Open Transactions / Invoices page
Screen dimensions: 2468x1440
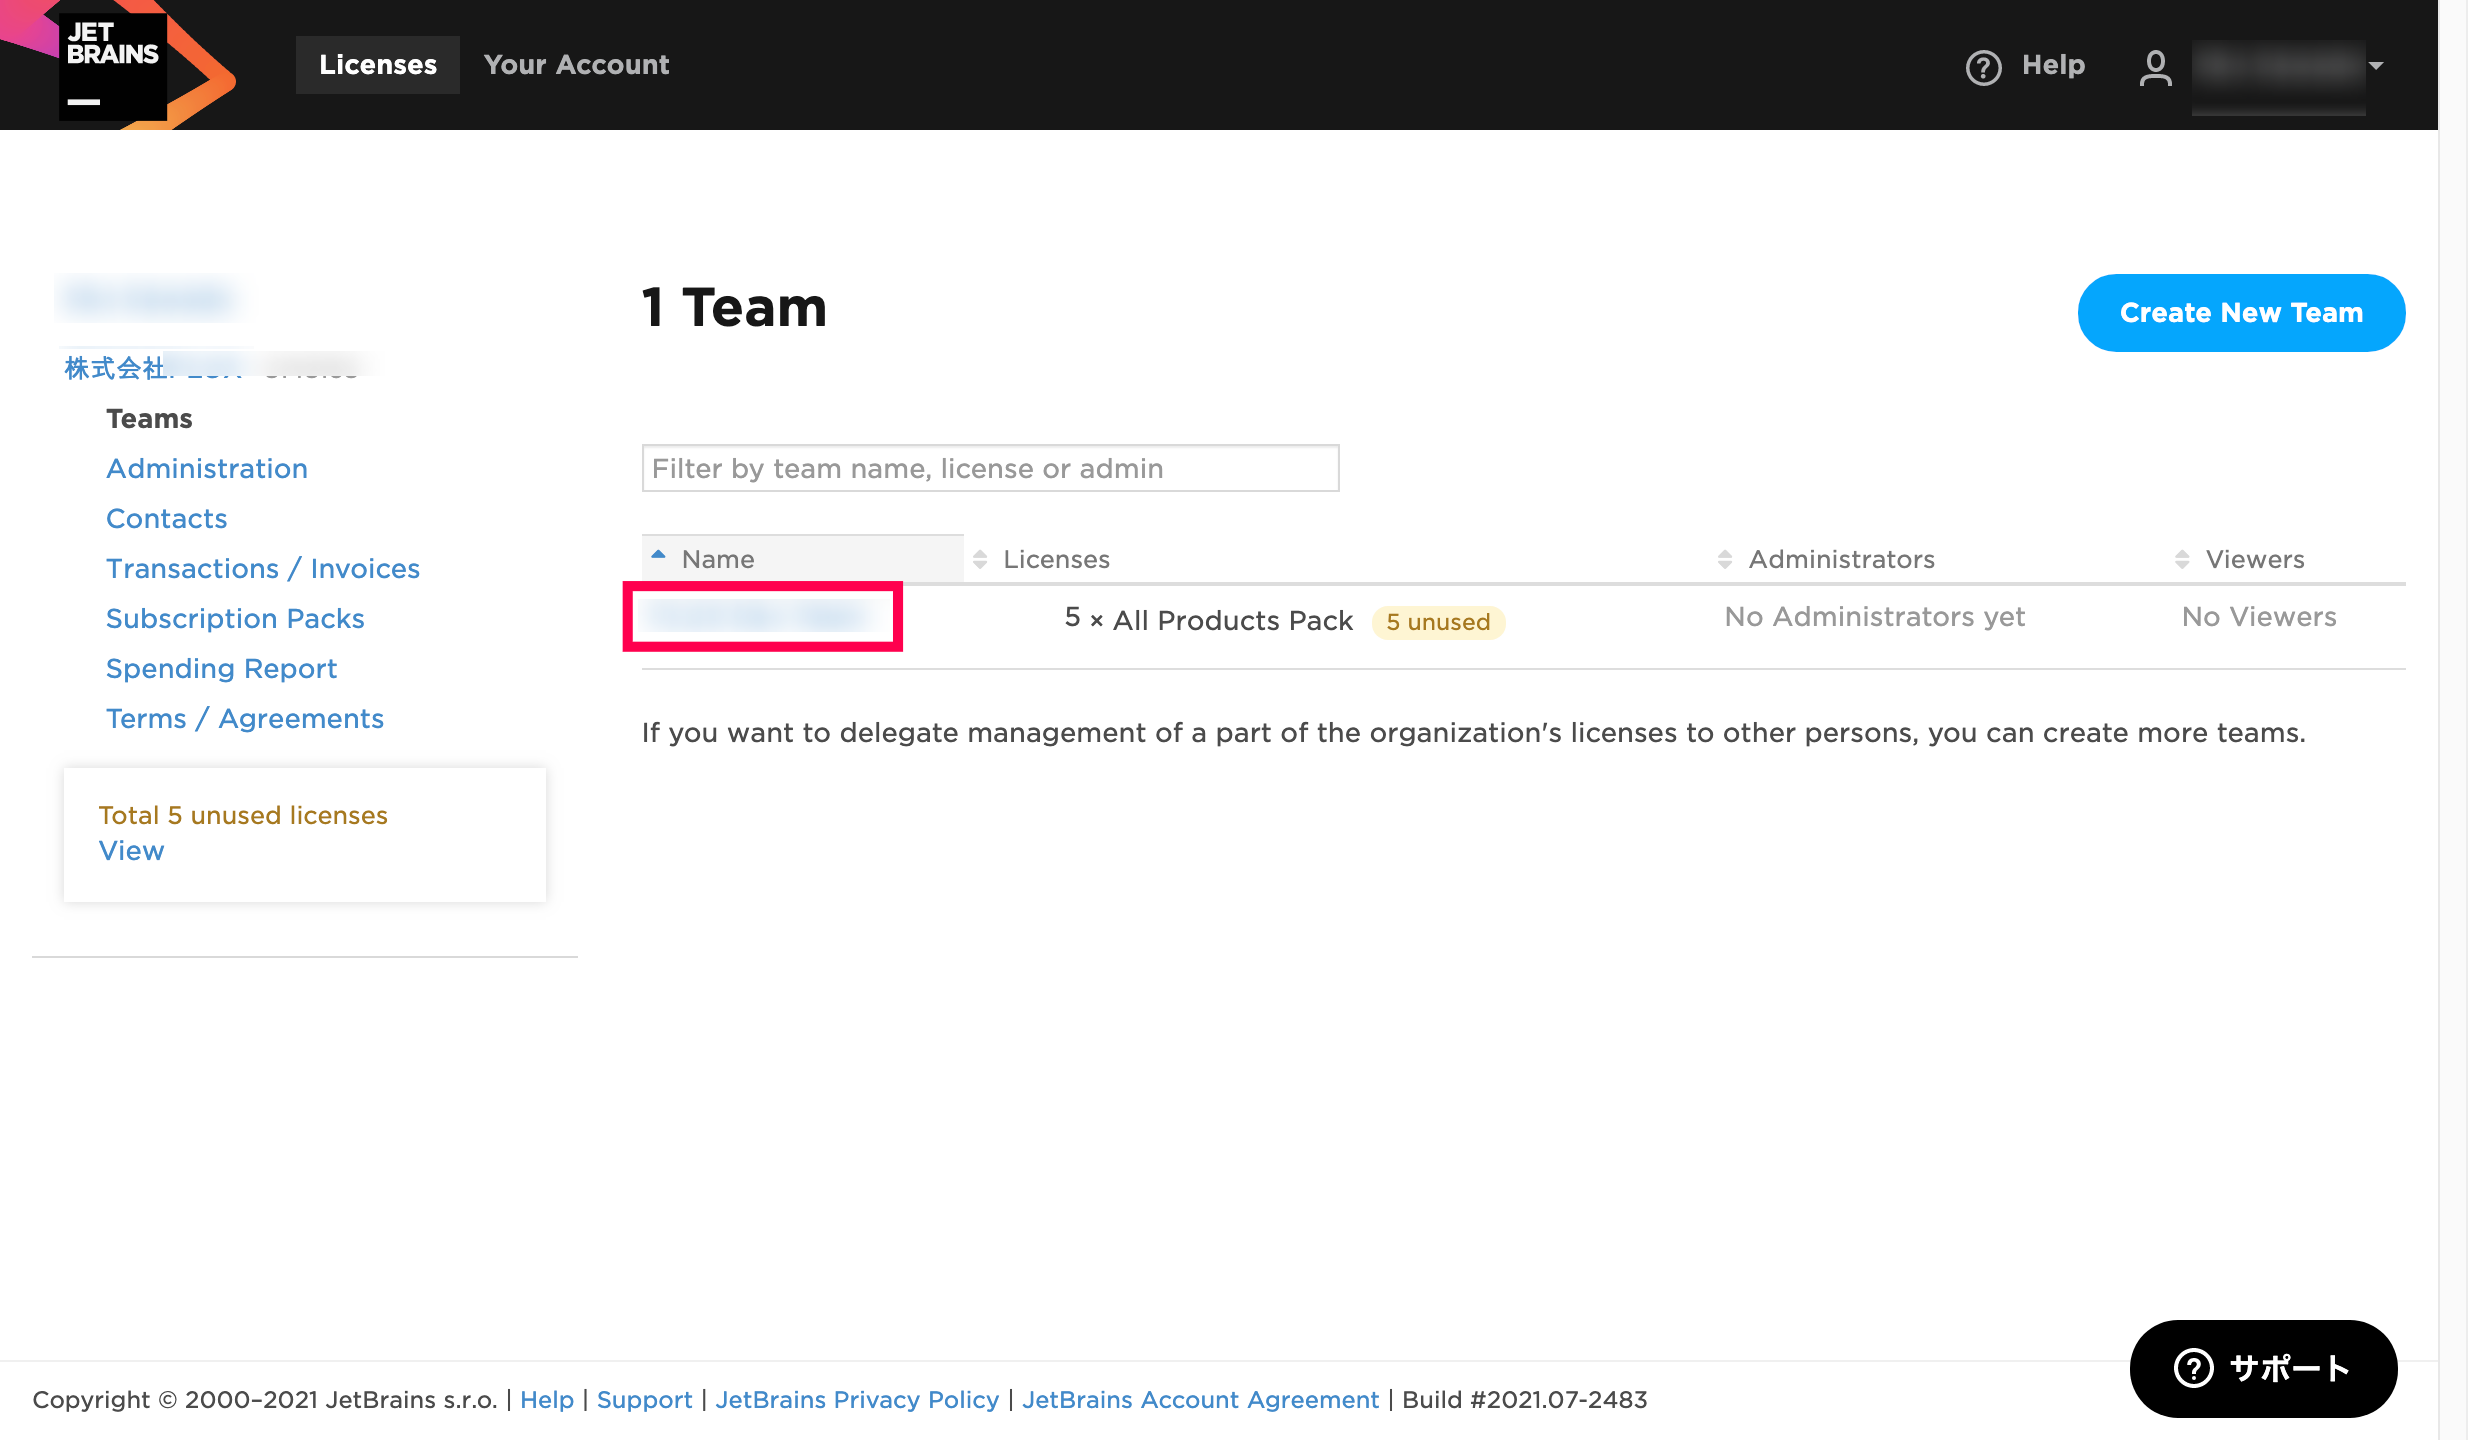(263, 568)
